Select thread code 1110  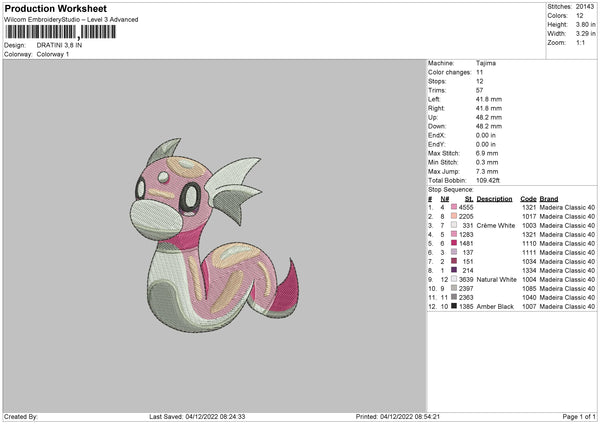pyautogui.click(x=529, y=243)
